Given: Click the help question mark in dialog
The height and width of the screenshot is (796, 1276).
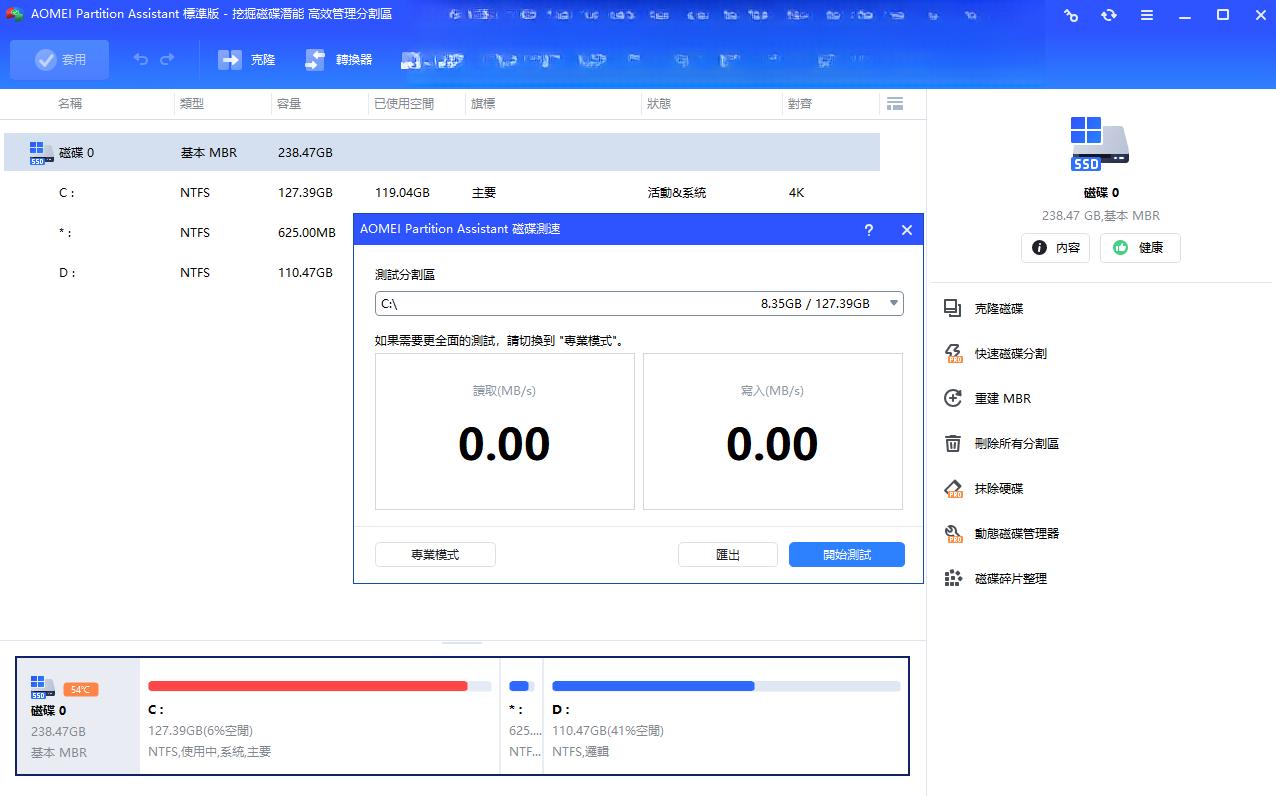Looking at the screenshot, I should point(869,230).
